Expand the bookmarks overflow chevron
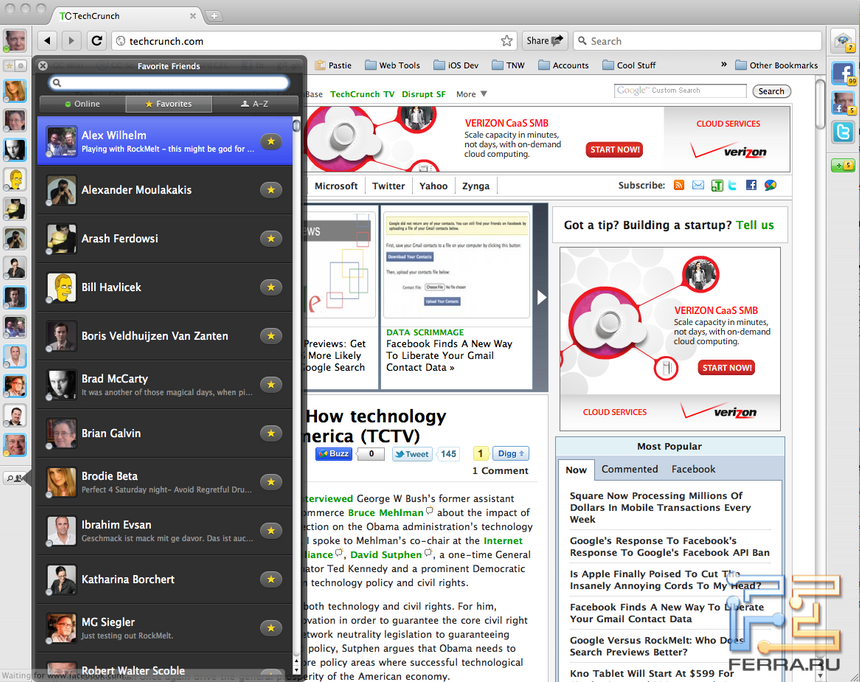This screenshot has width=860, height=682. click(x=723, y=64)
